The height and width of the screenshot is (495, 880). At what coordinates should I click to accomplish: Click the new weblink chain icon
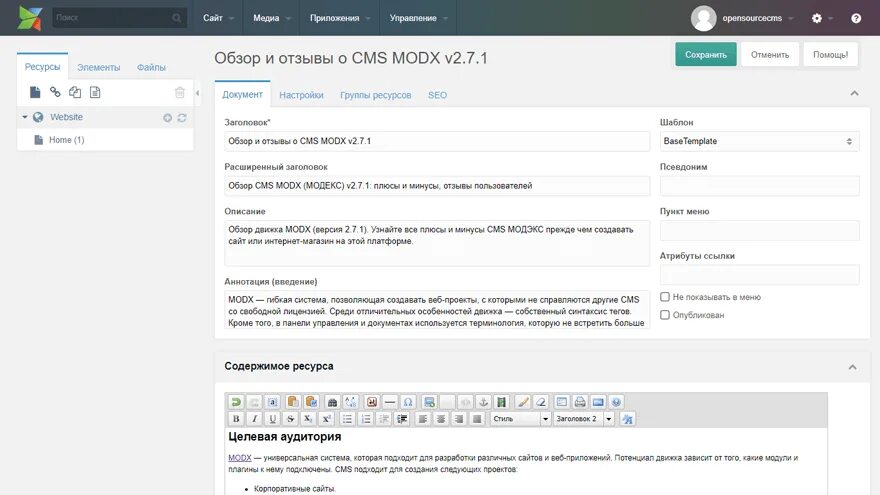pos(55,92)
